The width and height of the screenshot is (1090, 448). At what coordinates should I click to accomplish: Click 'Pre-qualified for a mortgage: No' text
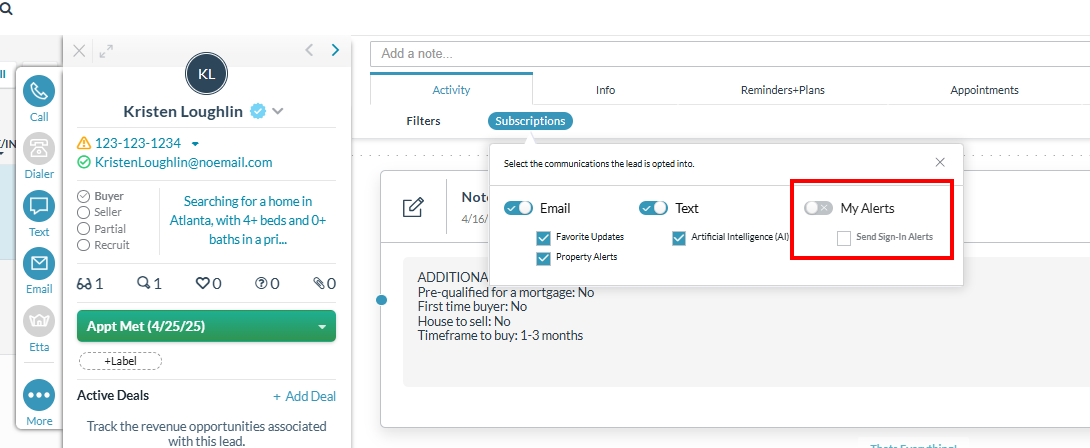(x=506, y=292)
